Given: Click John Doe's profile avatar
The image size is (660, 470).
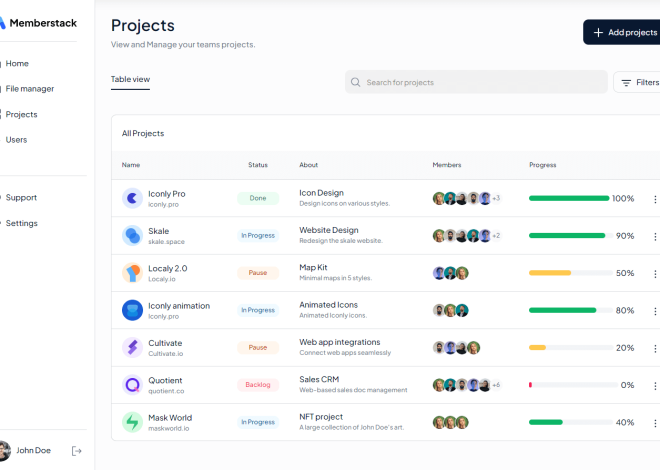Looking at the screenshot, I should [x=4, y=451].
